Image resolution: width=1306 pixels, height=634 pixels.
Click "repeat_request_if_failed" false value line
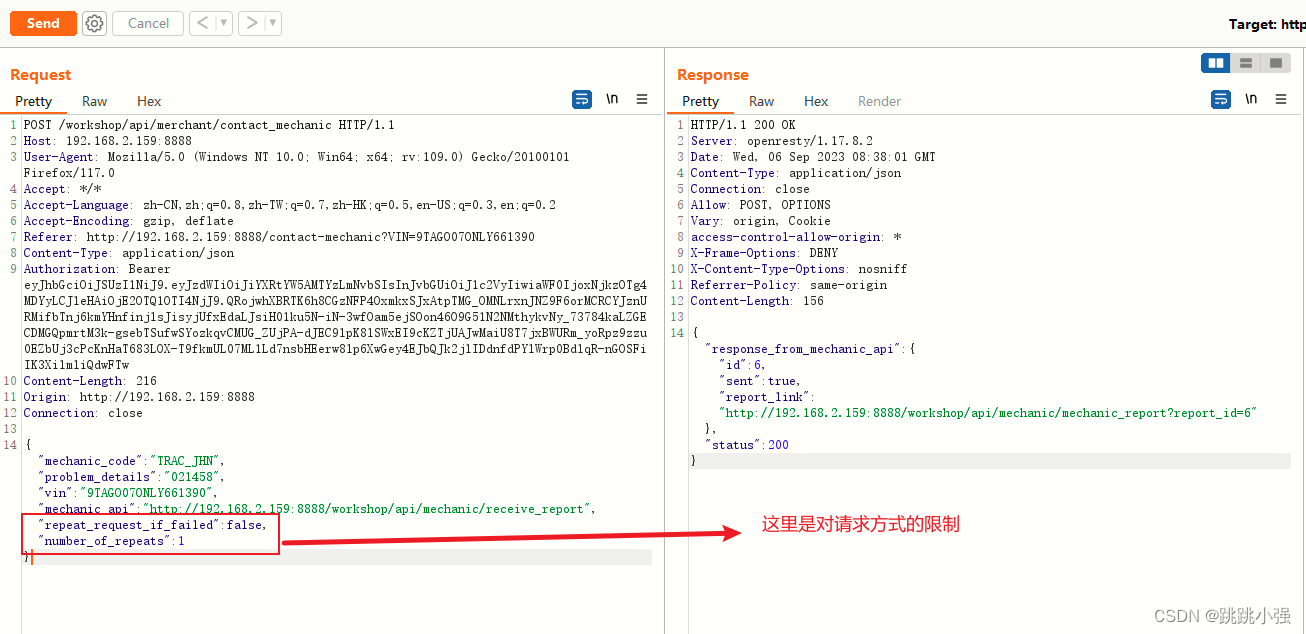[x=152, y=525]
